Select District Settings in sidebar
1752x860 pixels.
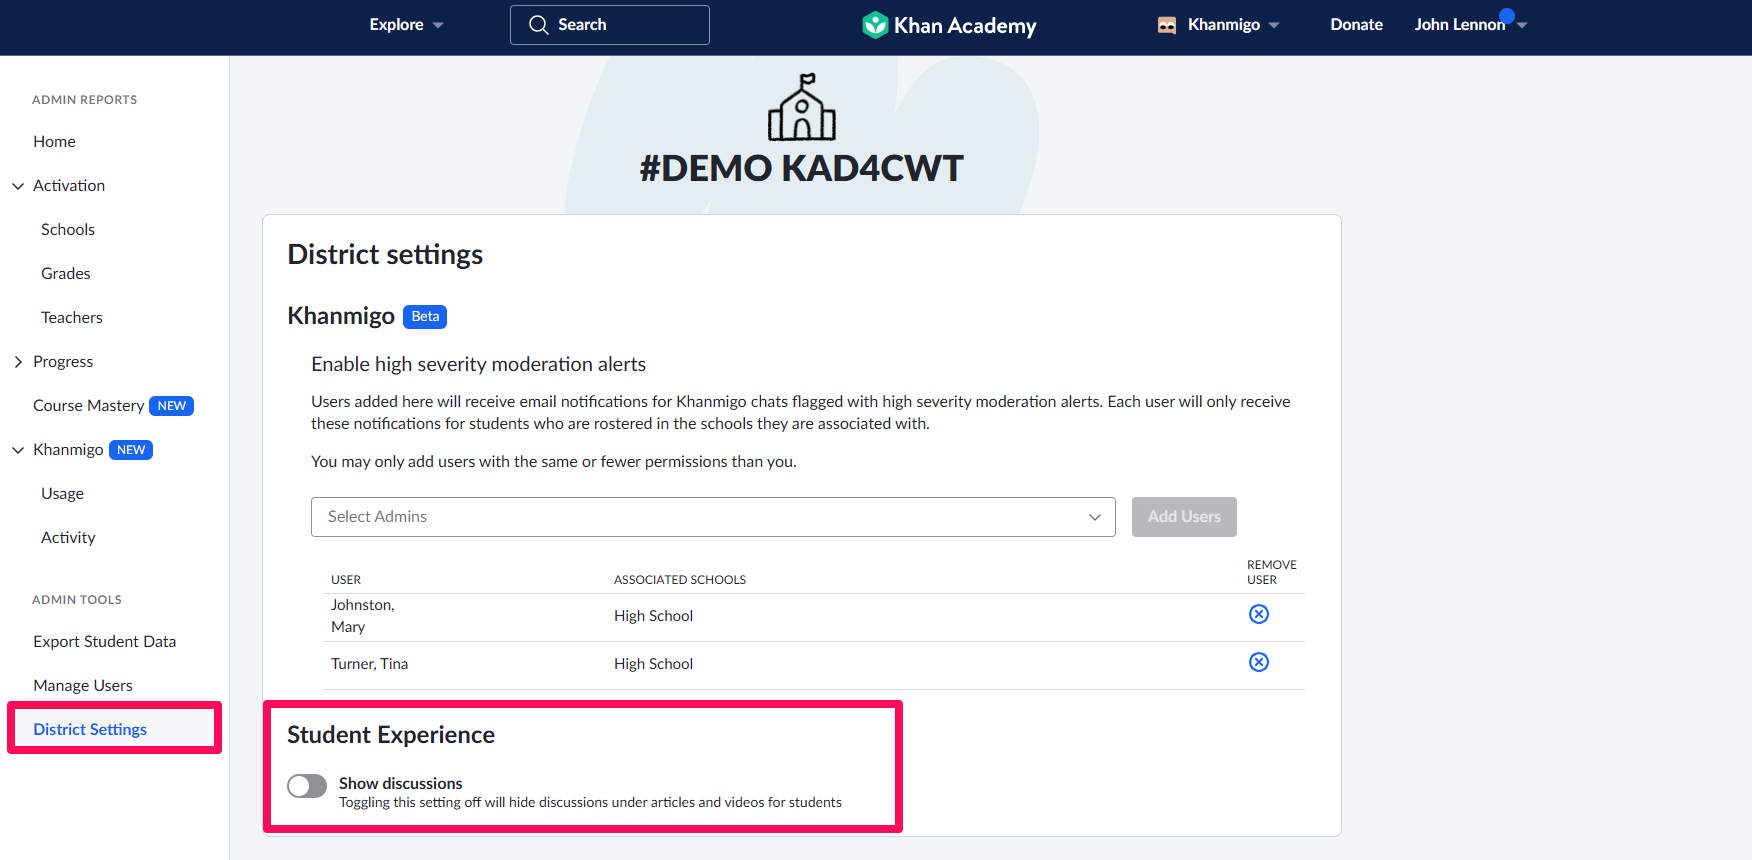(x=90, y=730)
